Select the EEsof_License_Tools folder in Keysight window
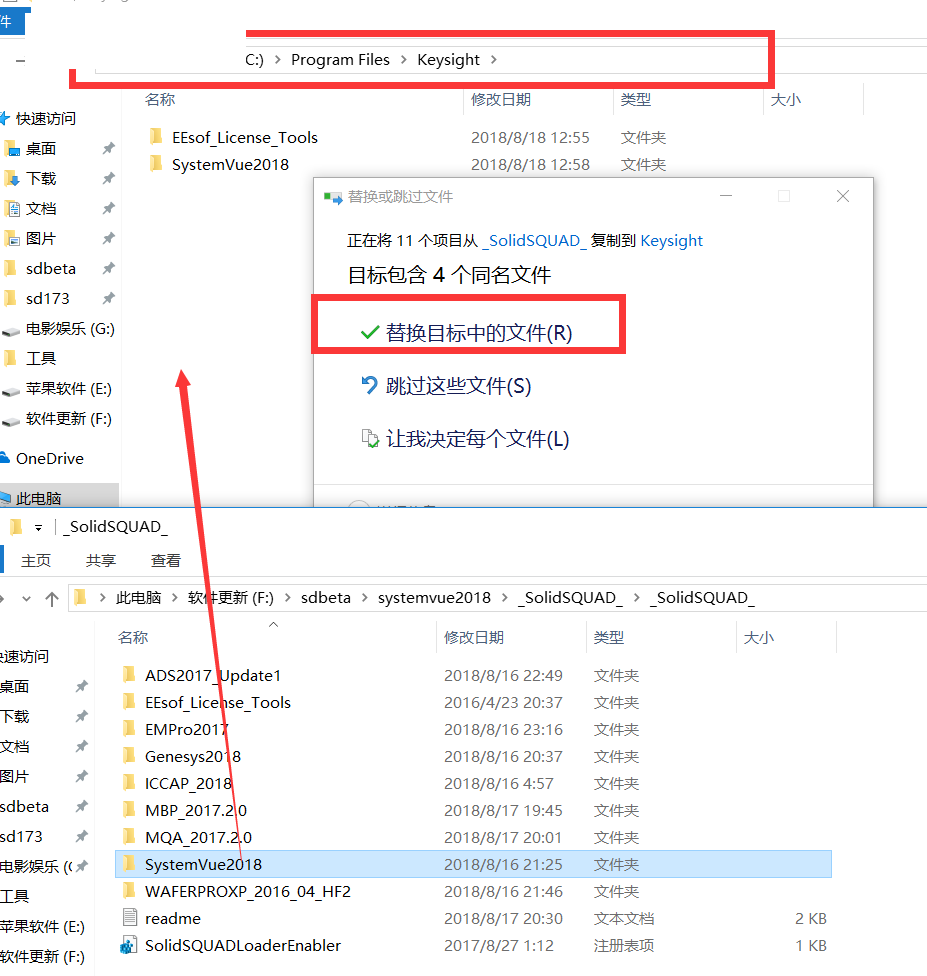The height and width of the screenshot is (976, 927). tap(245, 138)
